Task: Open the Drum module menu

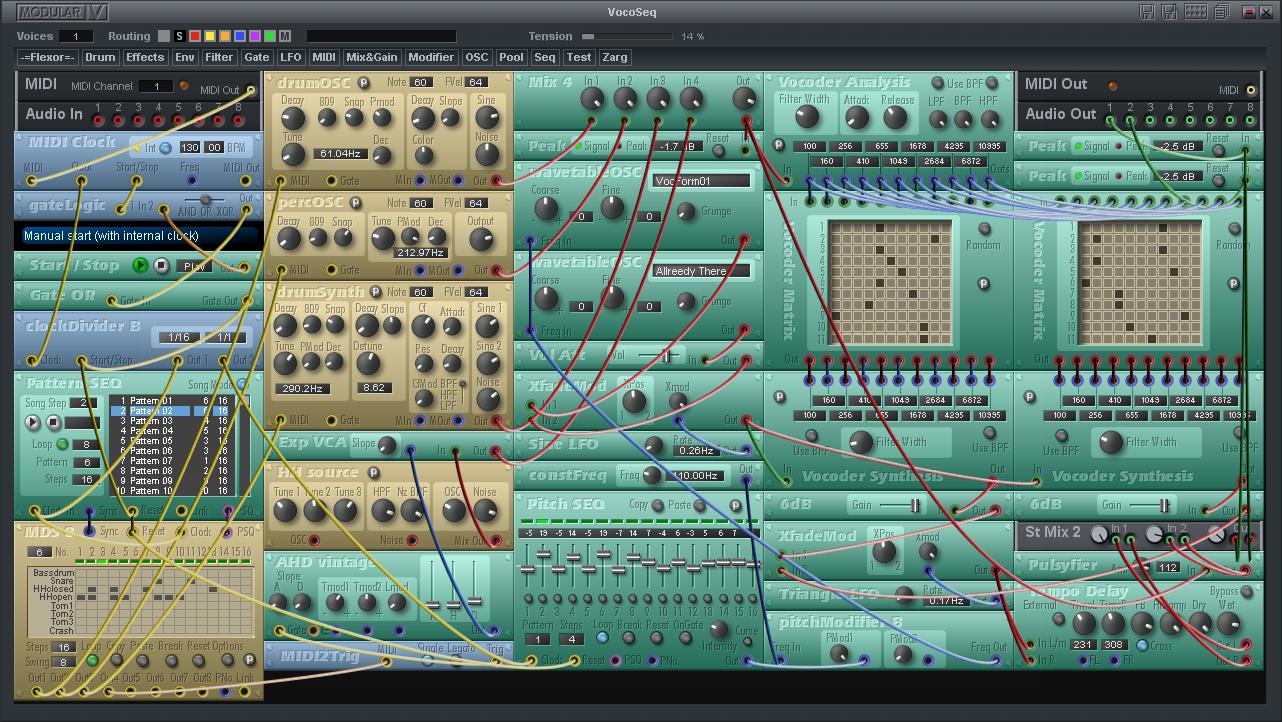Action: tap(100, 58)
